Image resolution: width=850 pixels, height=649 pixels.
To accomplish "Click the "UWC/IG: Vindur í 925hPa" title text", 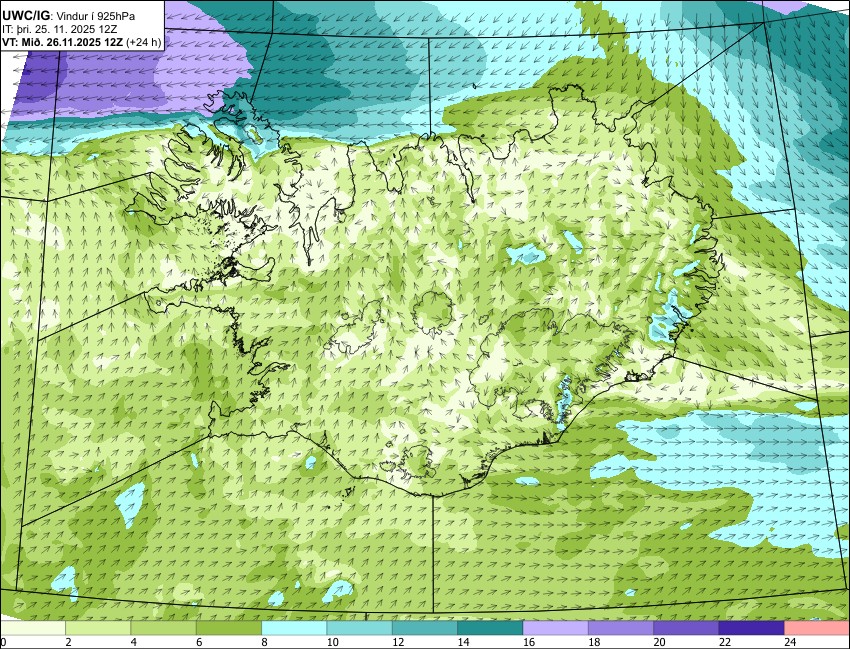I will [x=68, y=16].
